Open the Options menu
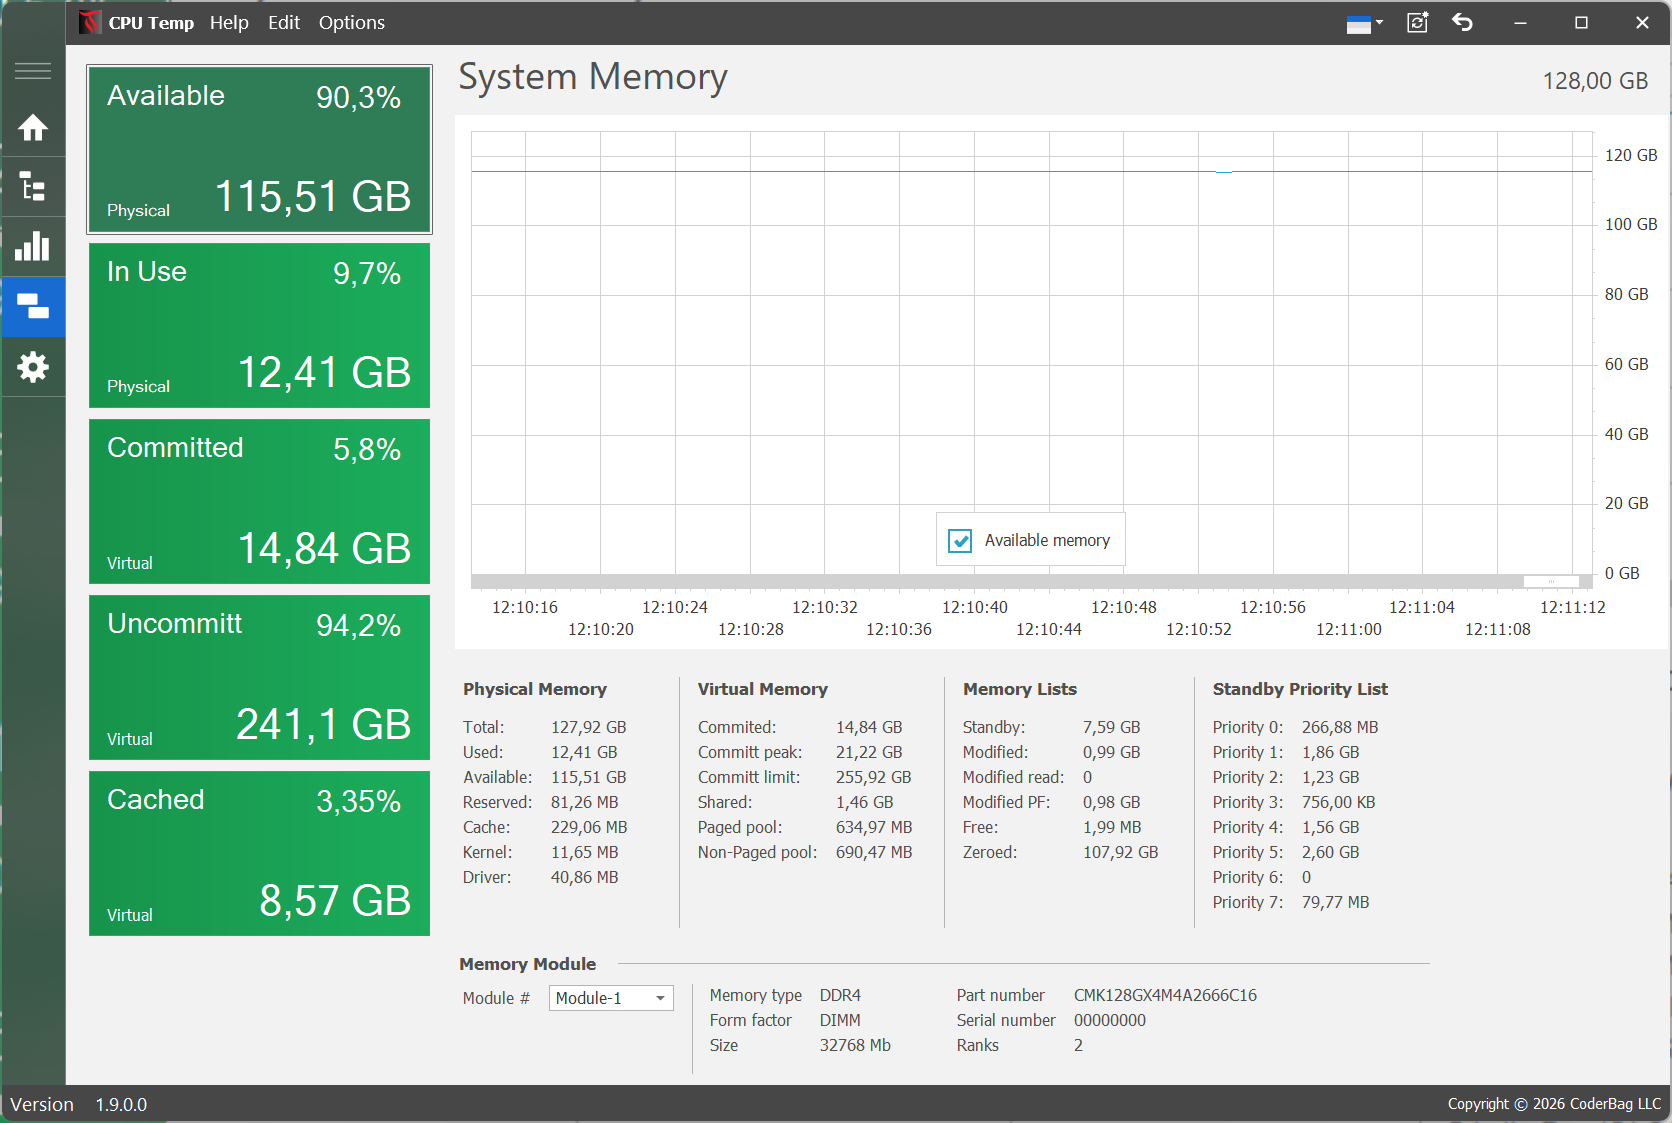 [351, 23]
